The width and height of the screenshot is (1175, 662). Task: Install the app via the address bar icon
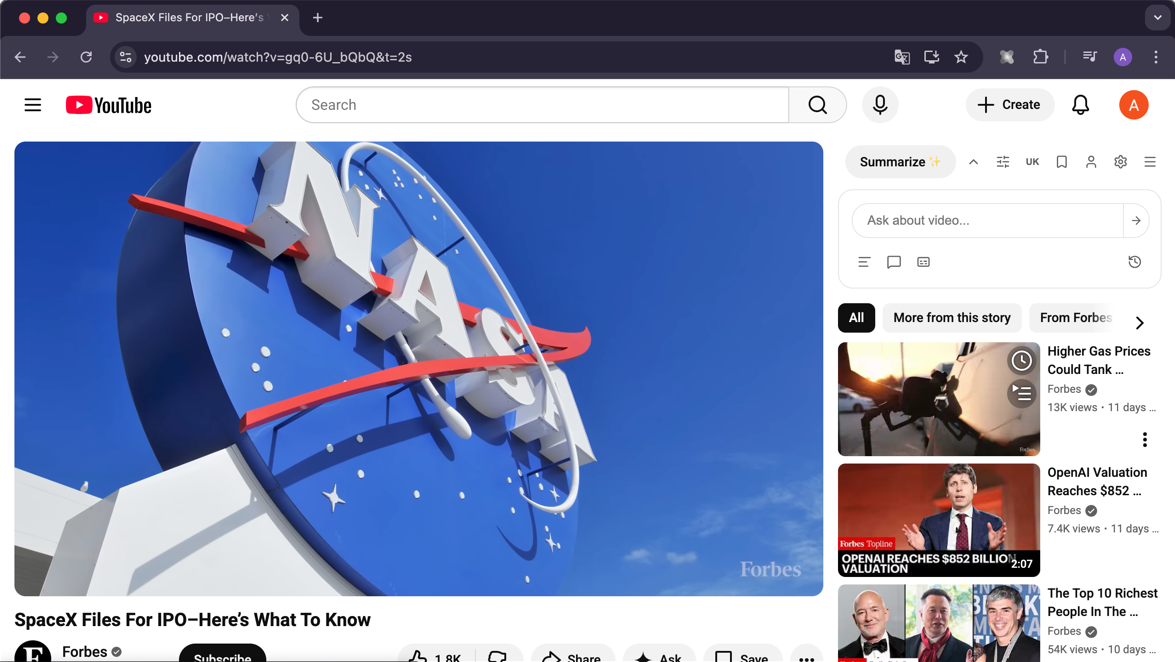931,57
